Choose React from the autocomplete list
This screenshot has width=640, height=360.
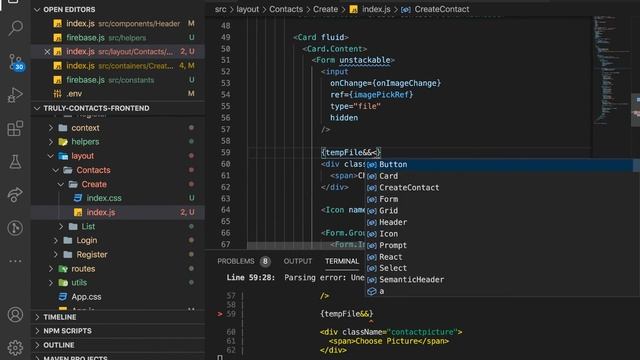tap(502, 257)
